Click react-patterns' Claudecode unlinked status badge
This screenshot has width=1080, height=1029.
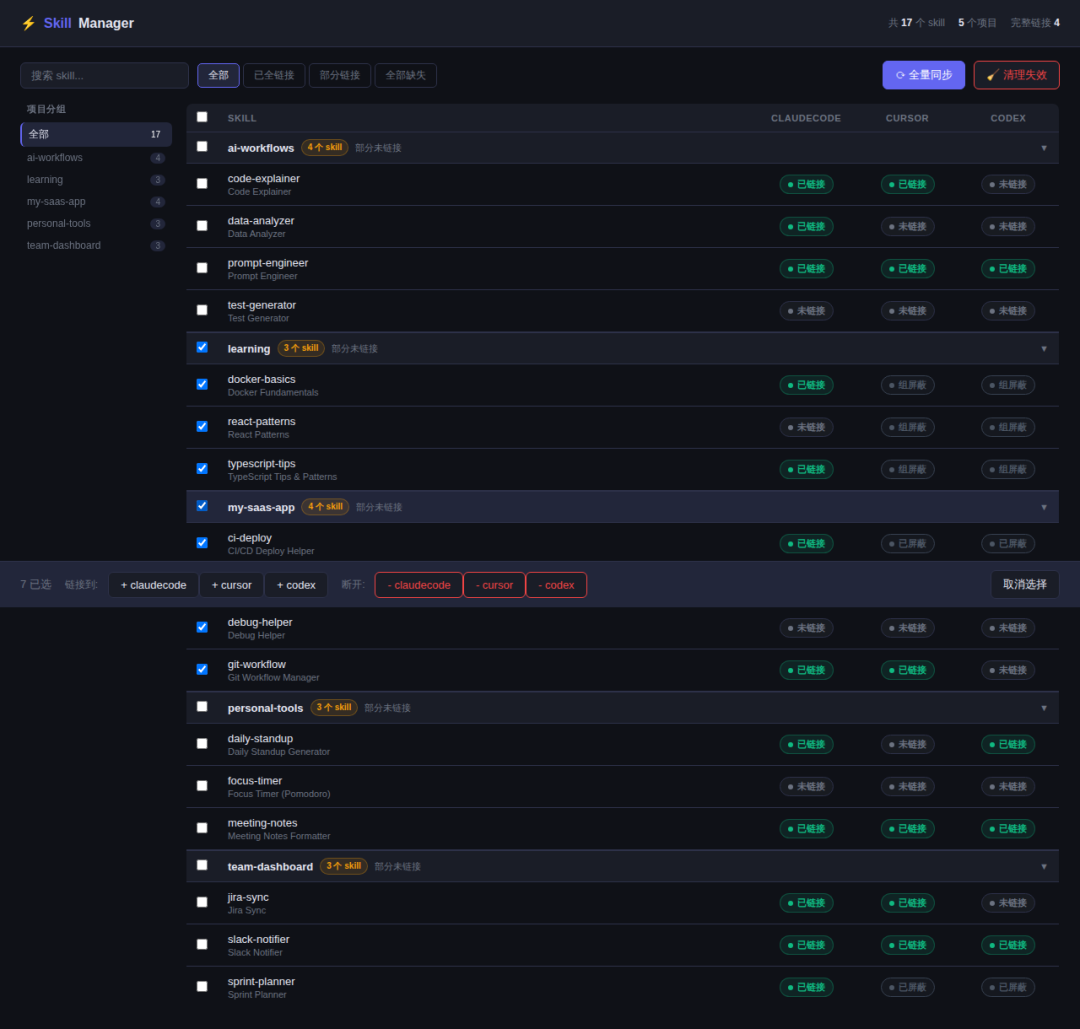pyautogui.click(x=806, y=427)
